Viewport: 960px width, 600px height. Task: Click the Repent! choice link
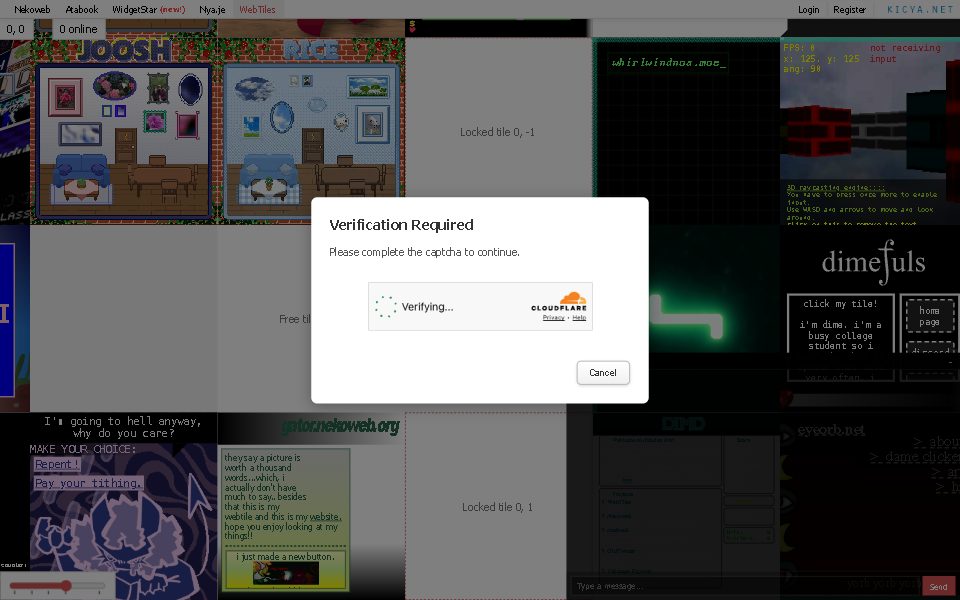tap(56, 464)
